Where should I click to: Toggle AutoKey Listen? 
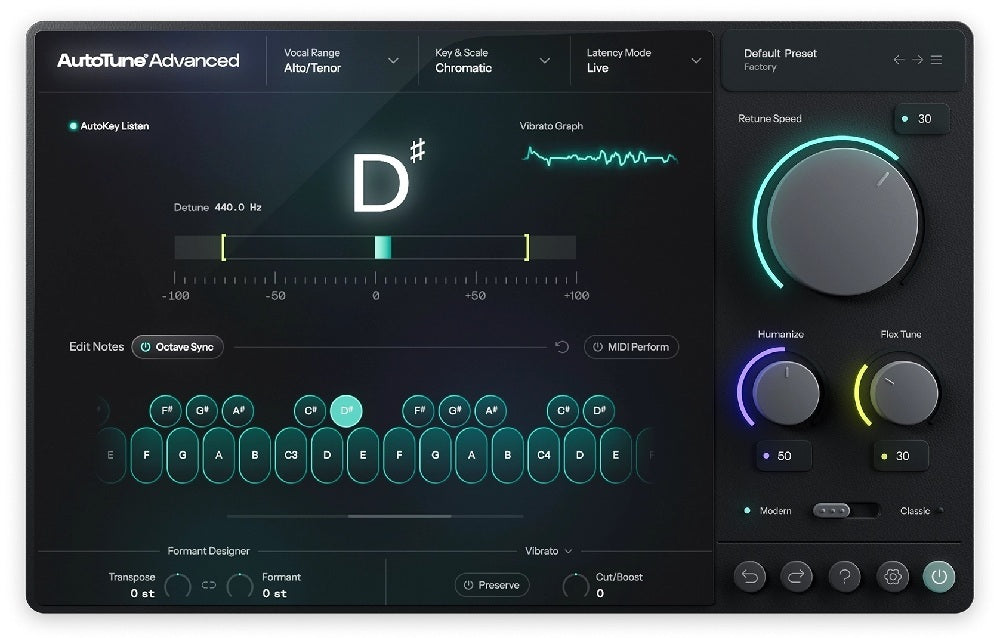tap(109, 126)
